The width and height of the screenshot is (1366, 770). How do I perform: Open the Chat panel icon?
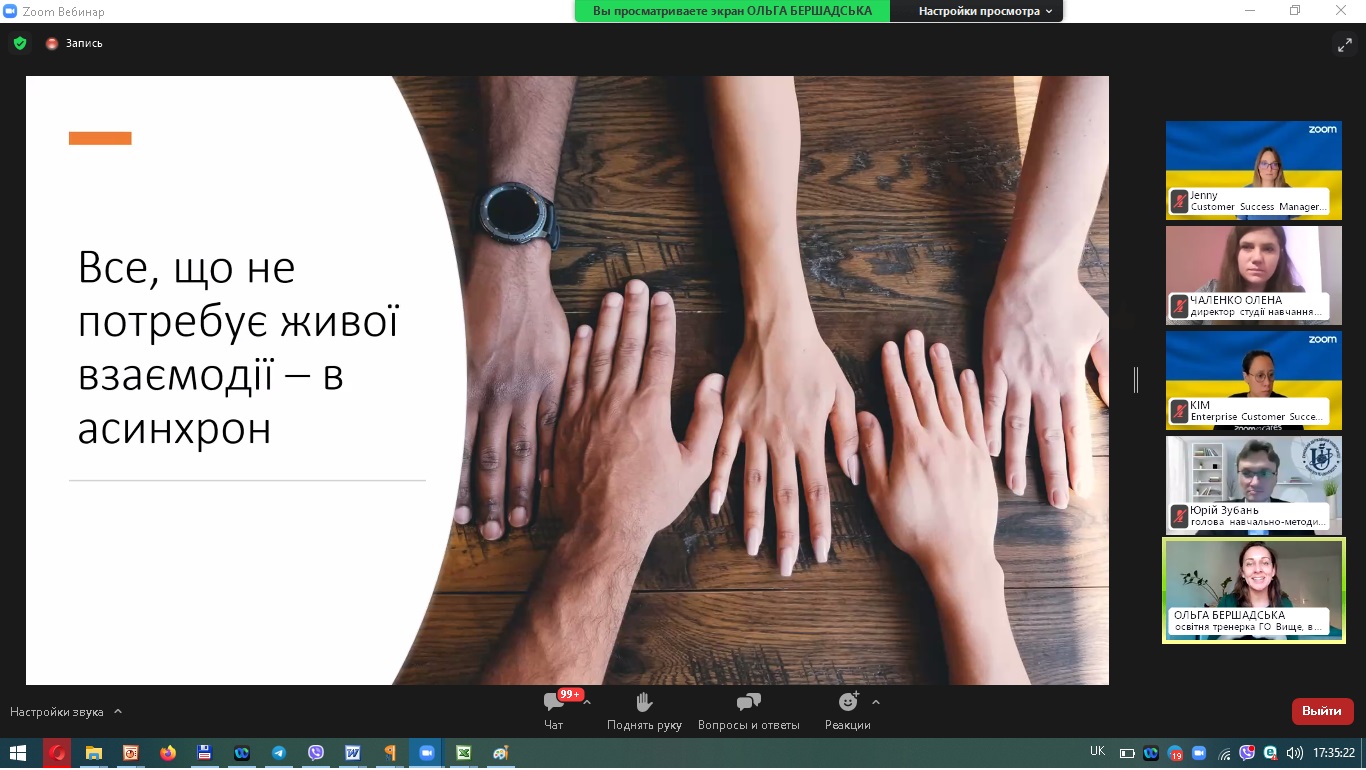point(553,703)
